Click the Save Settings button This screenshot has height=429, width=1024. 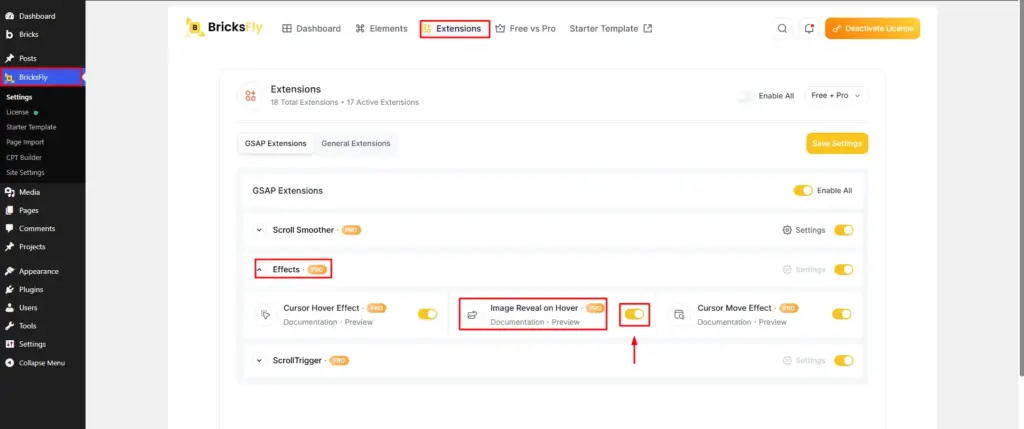[x=837, y=144]
